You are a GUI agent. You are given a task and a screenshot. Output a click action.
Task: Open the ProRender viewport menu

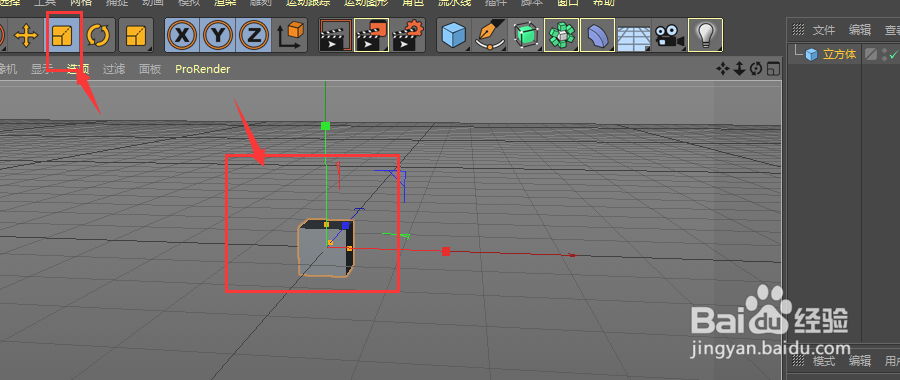coord(203,69)
